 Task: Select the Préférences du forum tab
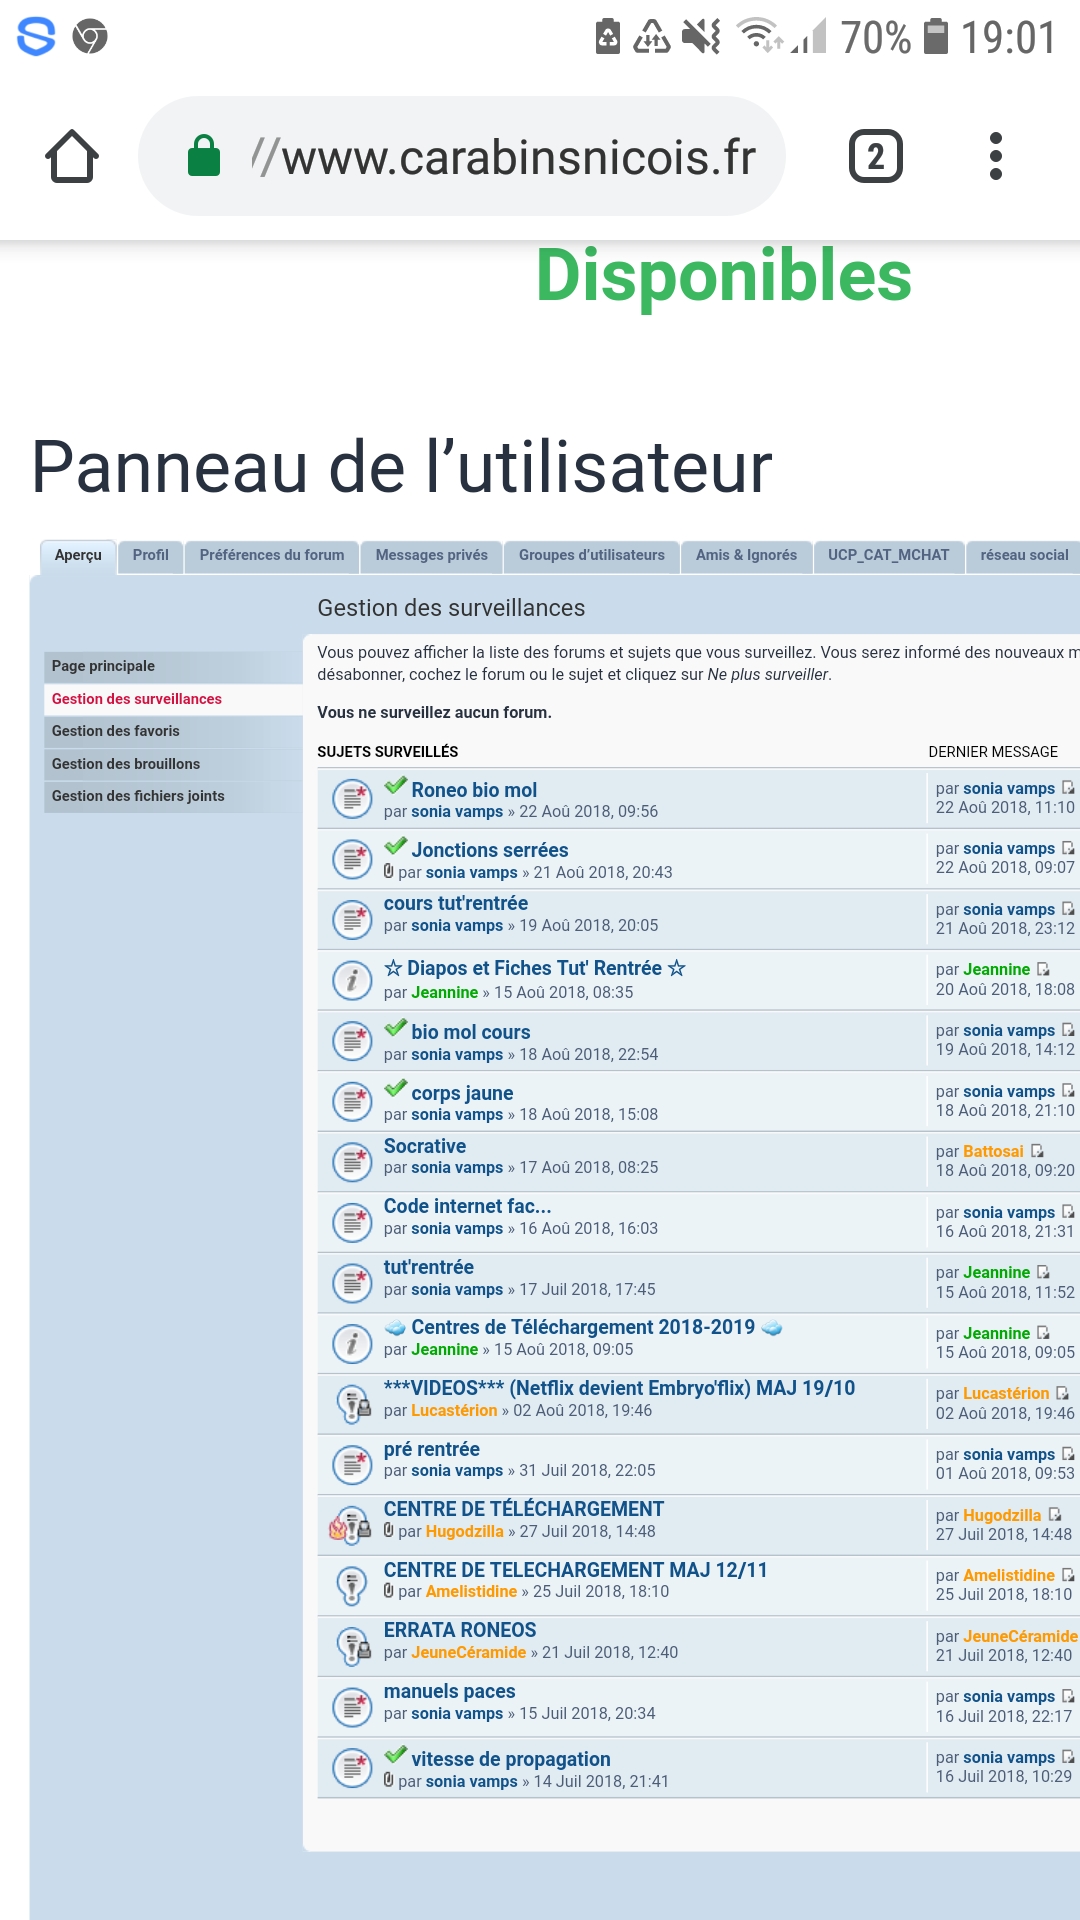(x=271, y=555)
